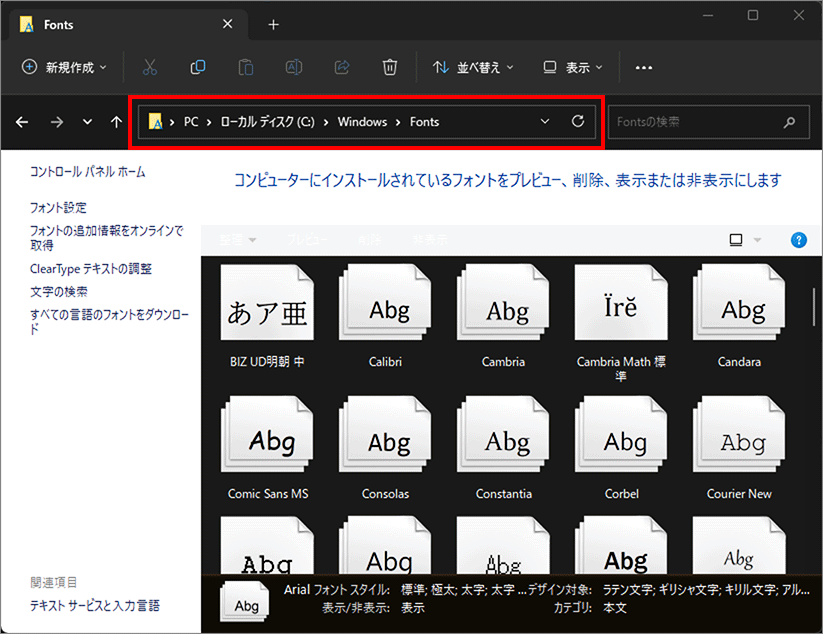Click the Copy icon in toolbar
Image resolution: width=823 pixels, height=634 pixels.
click(198, 67)
